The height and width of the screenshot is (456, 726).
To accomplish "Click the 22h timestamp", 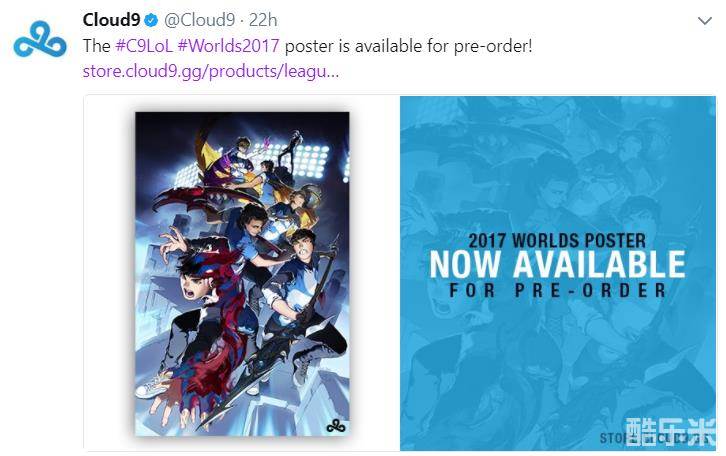I will coord(263,20).
